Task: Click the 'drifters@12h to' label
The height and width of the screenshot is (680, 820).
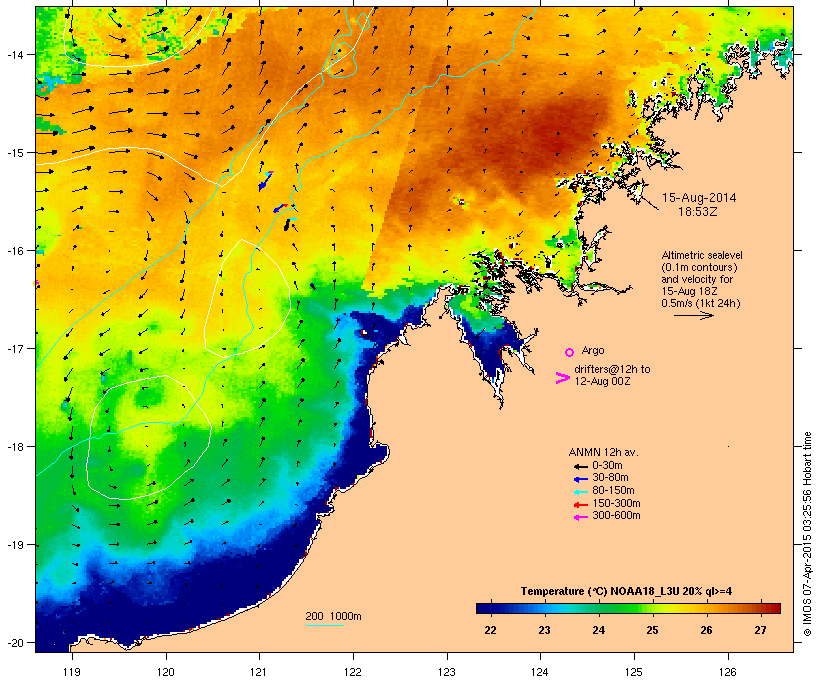Action: 612,369
